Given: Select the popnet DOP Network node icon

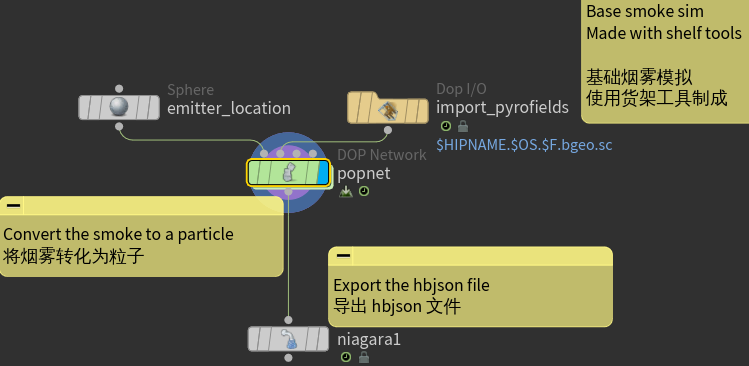Looking at the screenshot, I should coord(289,172).
